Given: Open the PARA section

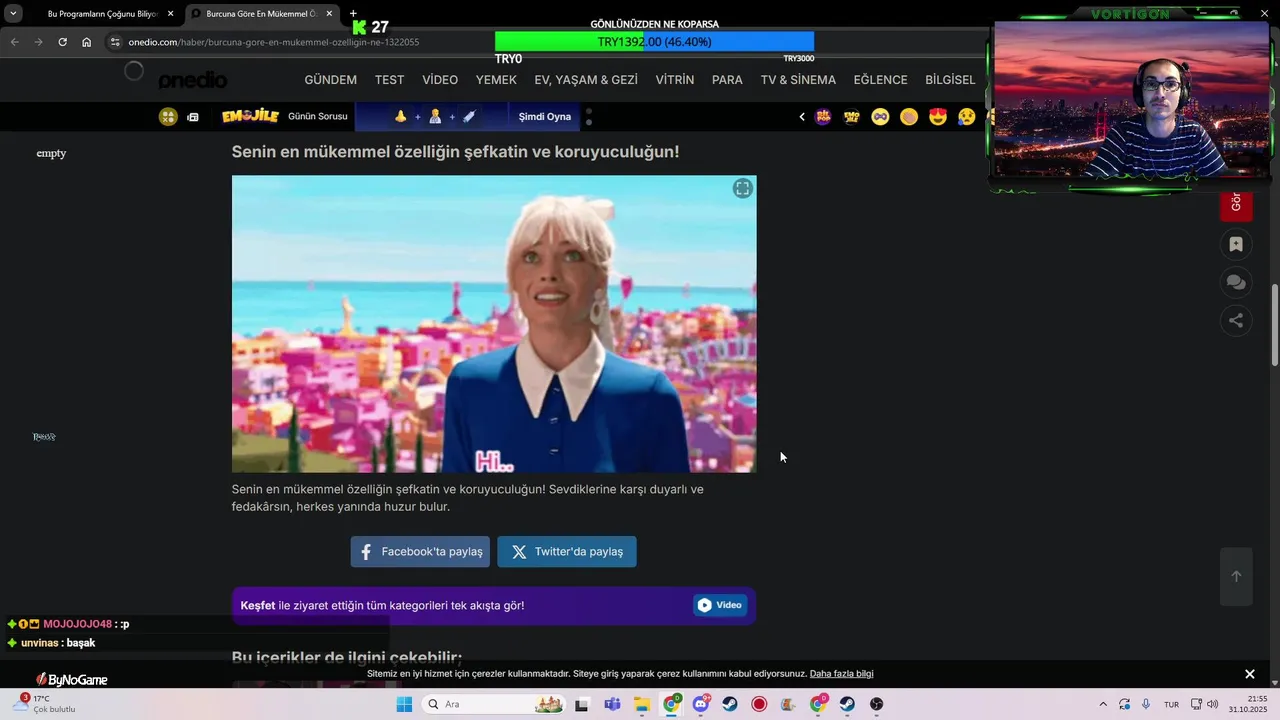Looking at the screenshot, I should [x=727, y=80].
